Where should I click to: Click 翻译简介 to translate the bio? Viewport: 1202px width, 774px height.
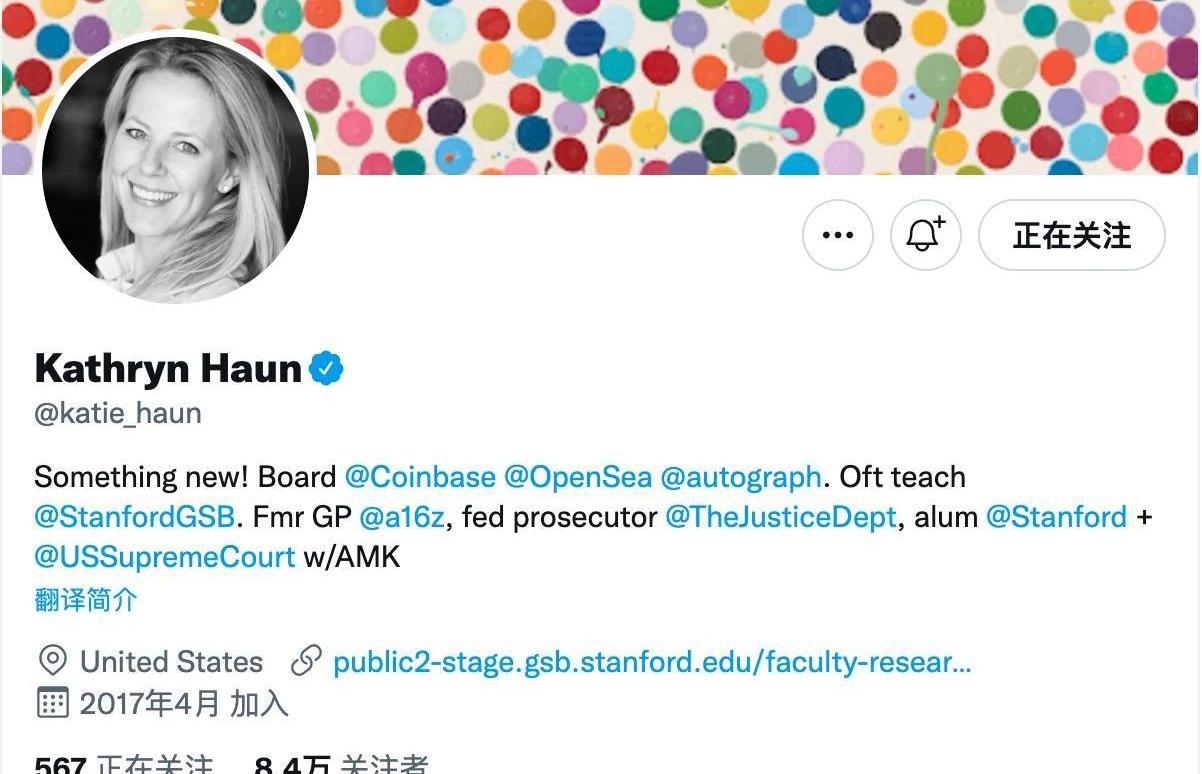(85, 600)
